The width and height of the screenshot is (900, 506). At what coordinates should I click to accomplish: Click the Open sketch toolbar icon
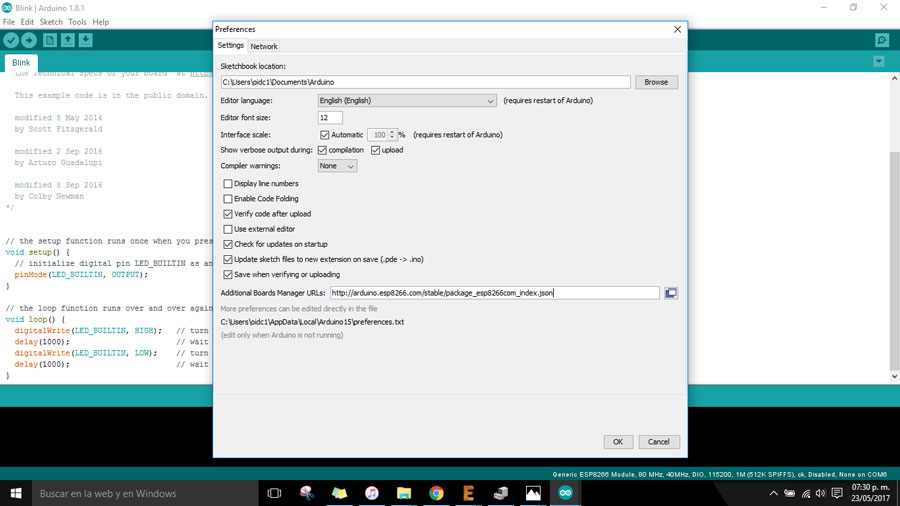click(68, 40)
